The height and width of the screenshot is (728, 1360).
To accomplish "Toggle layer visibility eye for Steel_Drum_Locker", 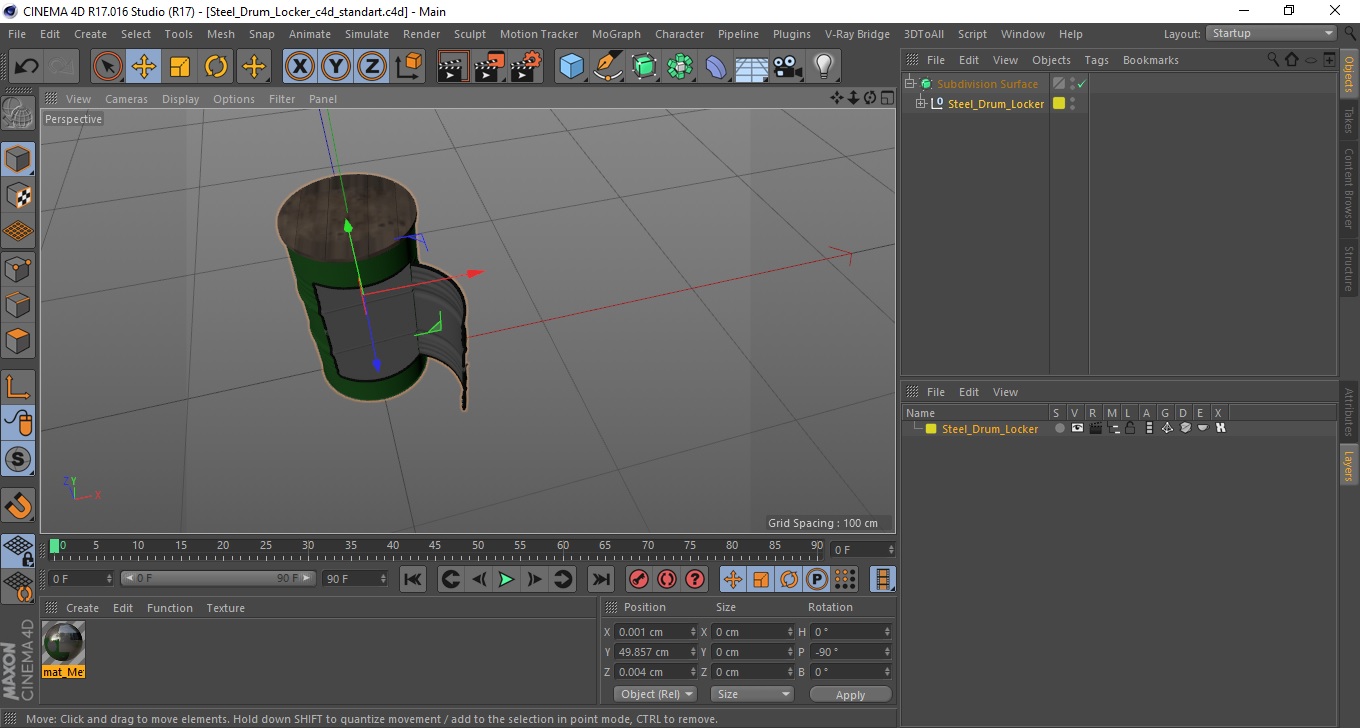I will pos(1077,428).
